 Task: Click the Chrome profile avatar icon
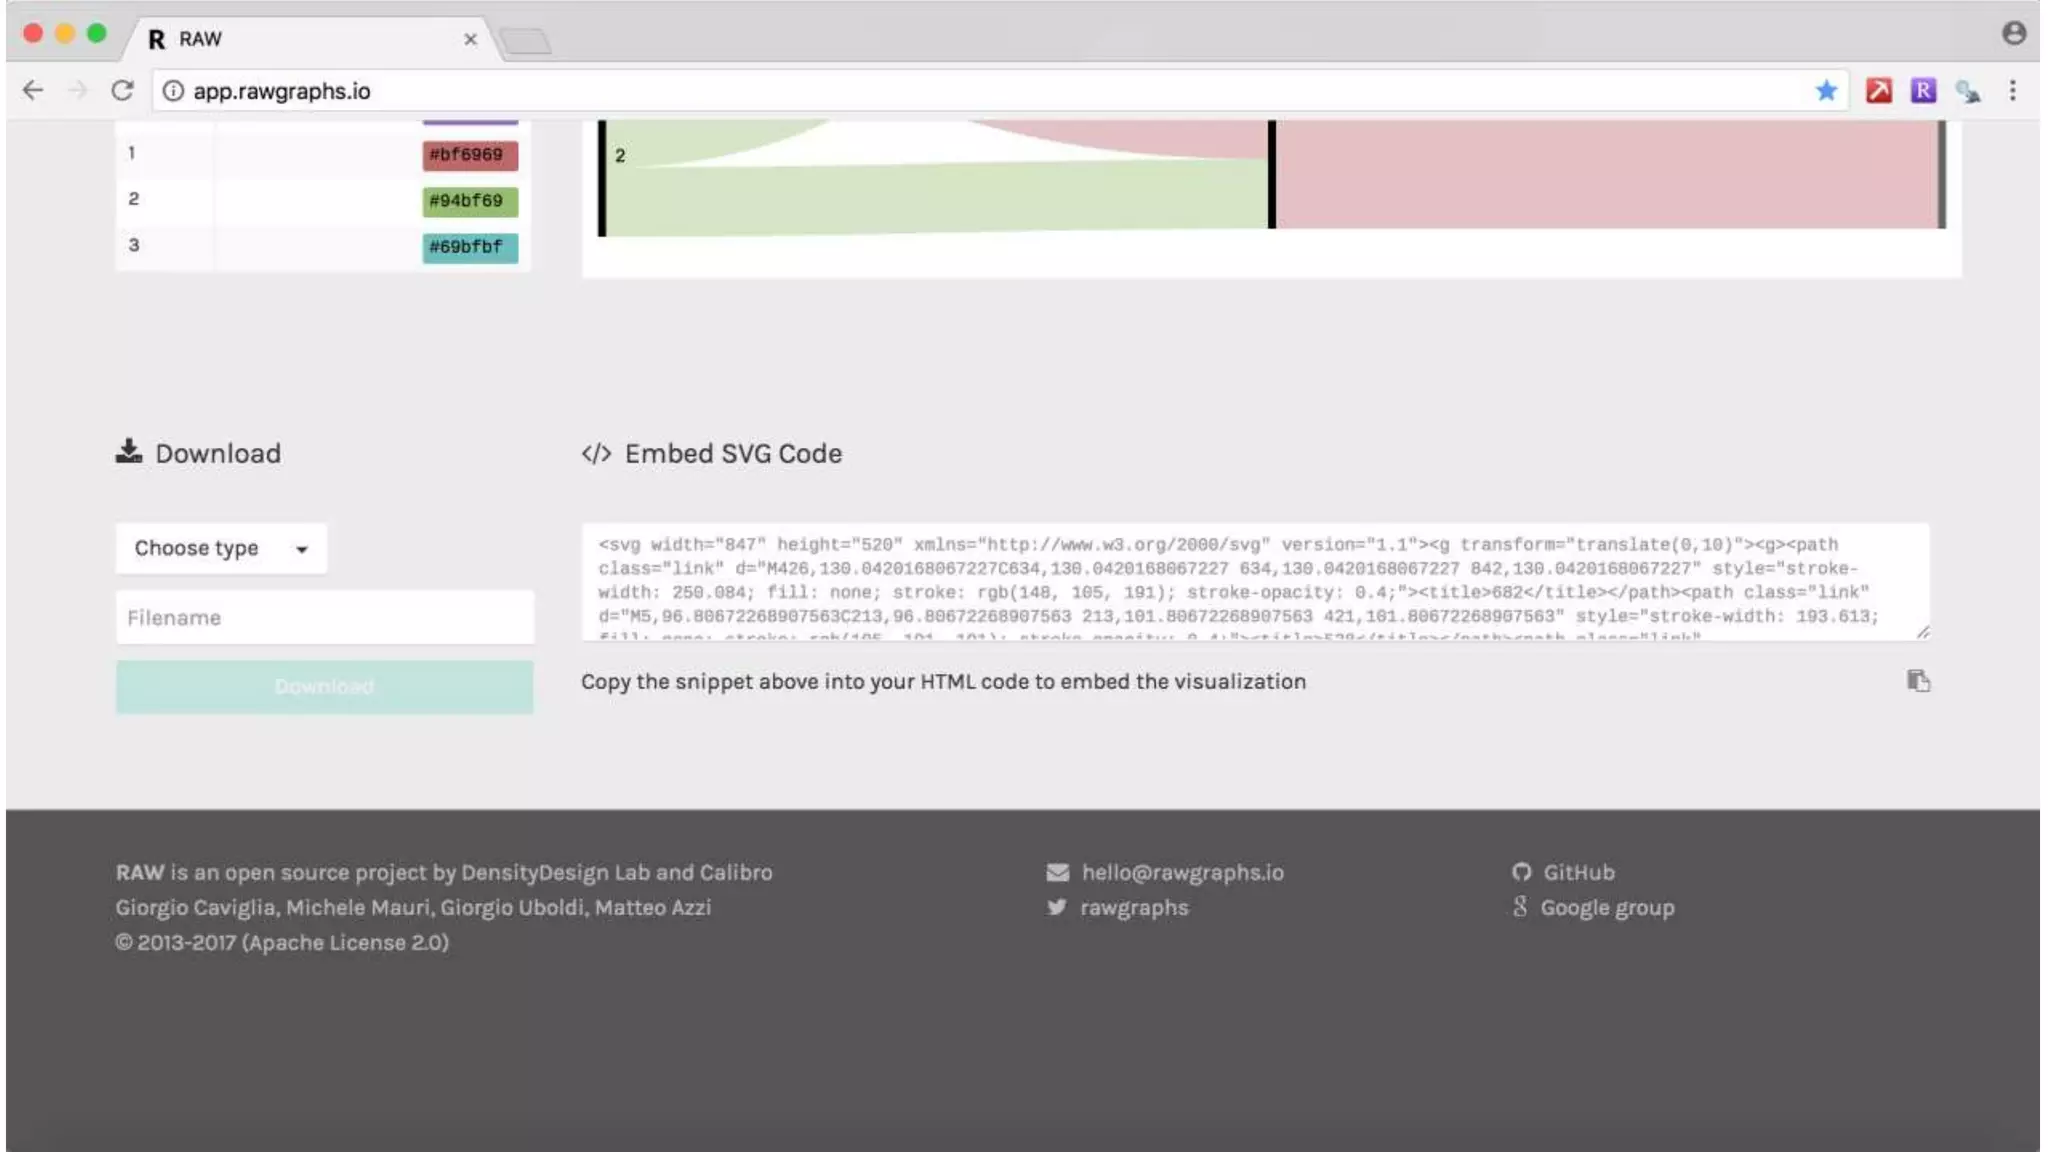click(2014, 33)
